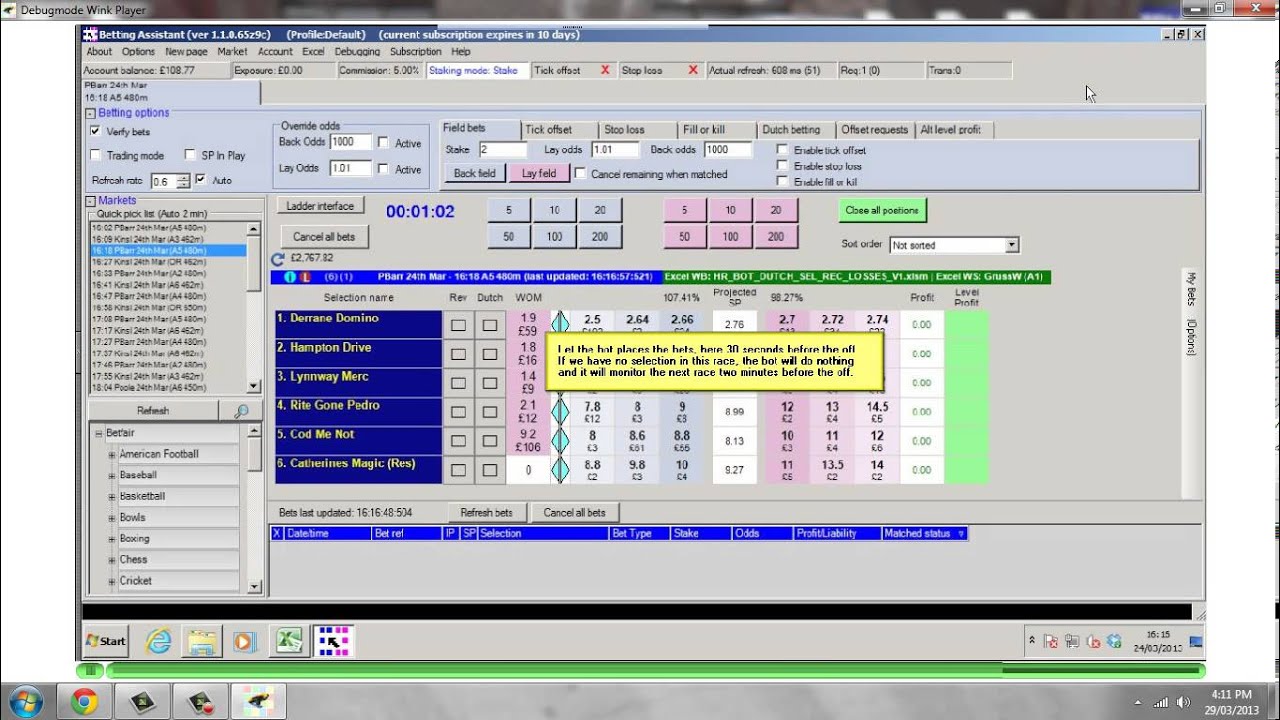
Task: Enable the Trading mode checkbox
Action: pos(95,155)
